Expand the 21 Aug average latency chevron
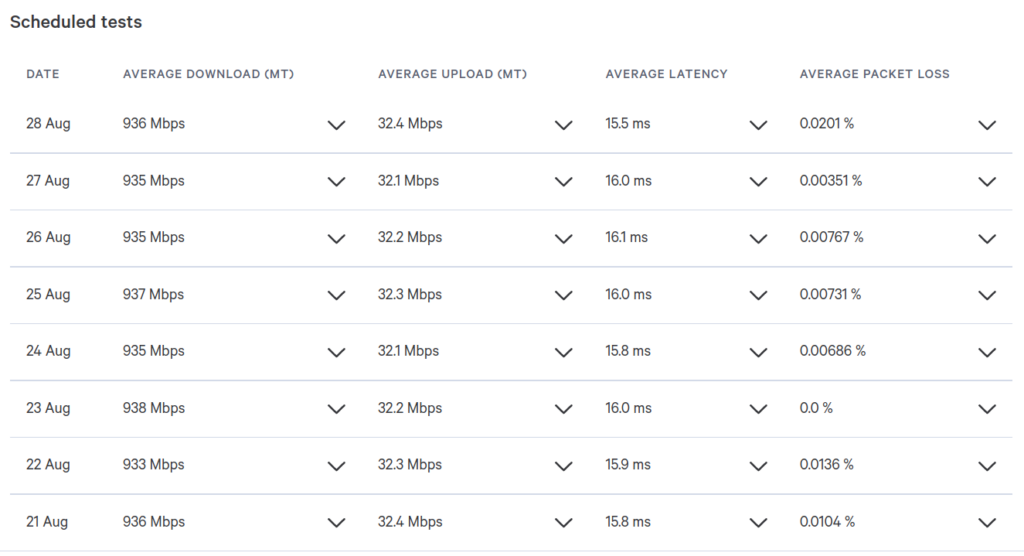The height and width of the screenshot is (556, 1024). 758,523
